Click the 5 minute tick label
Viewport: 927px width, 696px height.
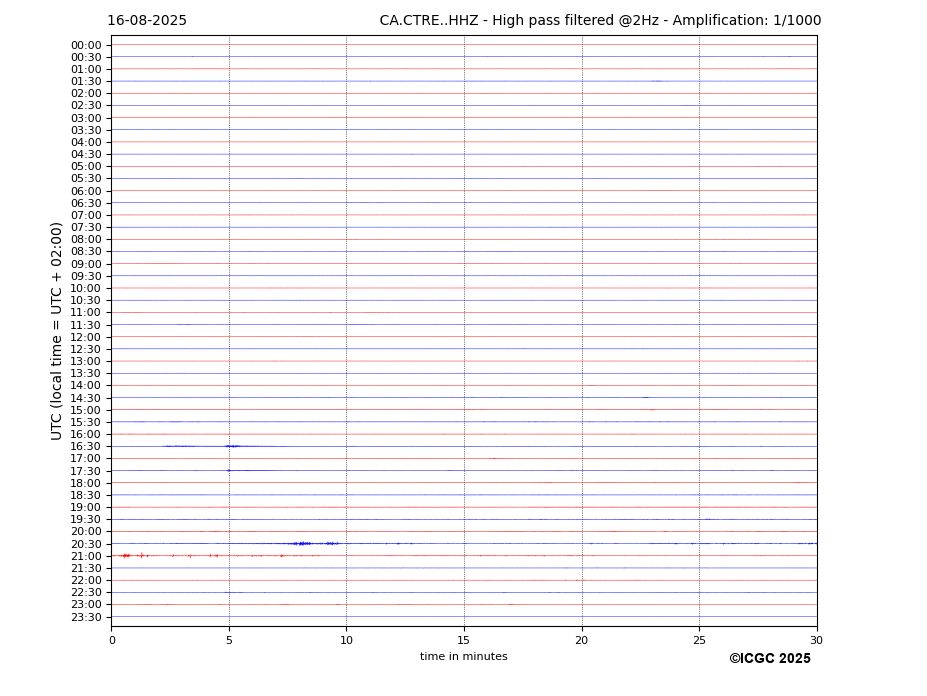pos(229,640)
